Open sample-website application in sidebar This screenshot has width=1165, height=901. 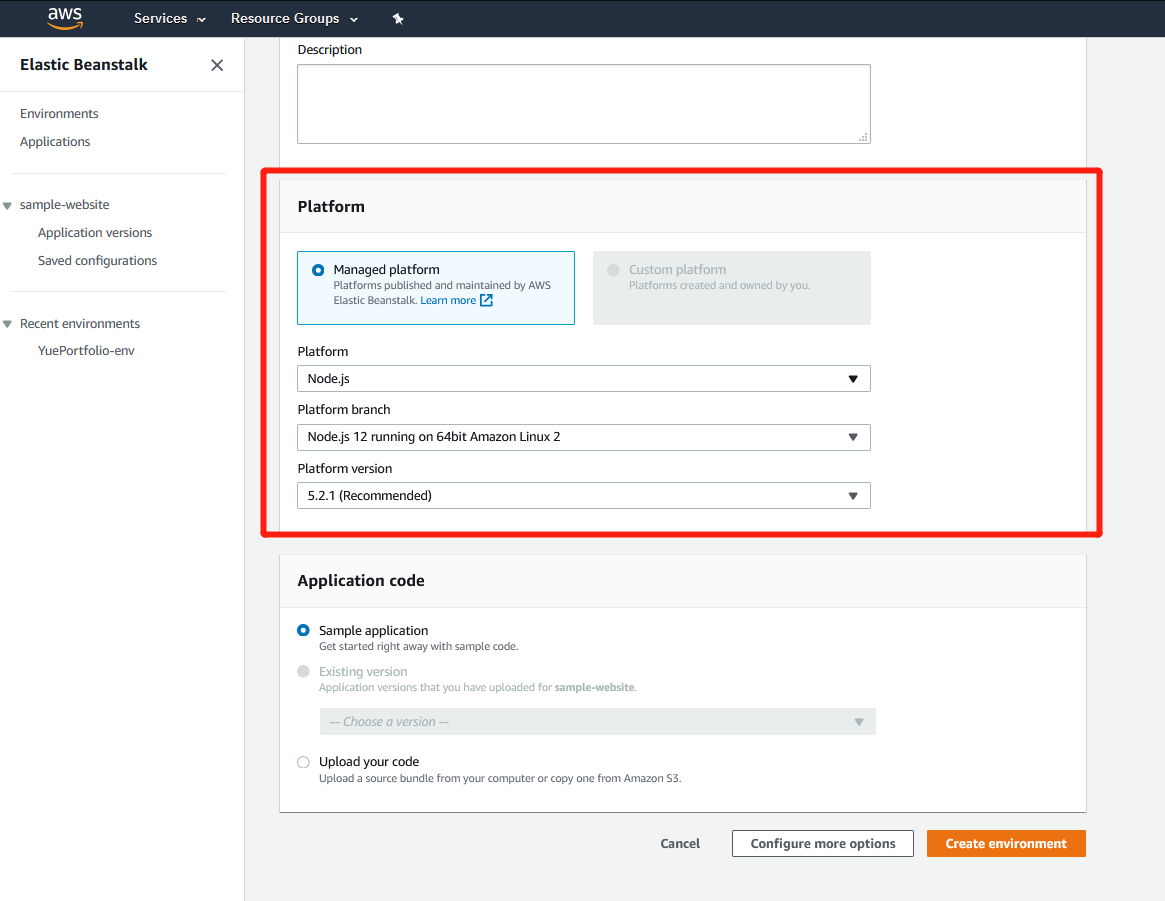point(65,204)
